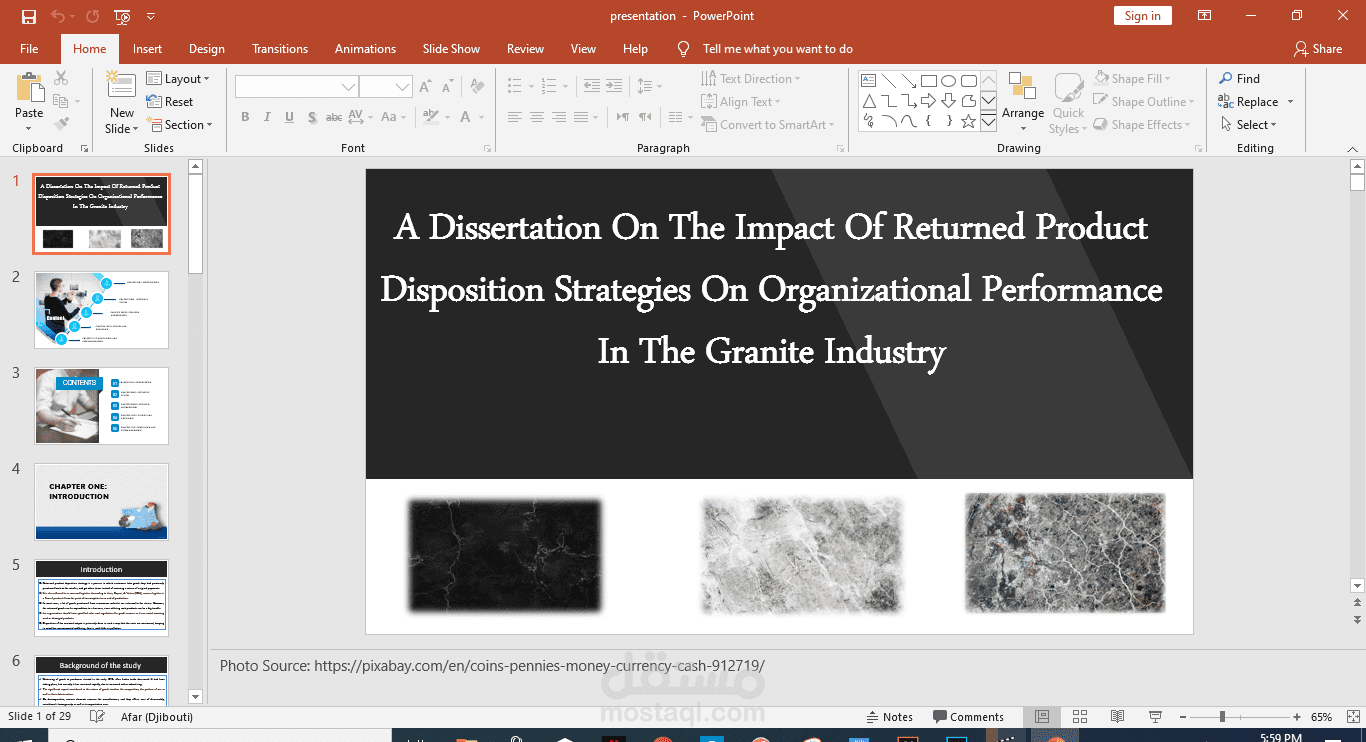Viewport: 1366px width, 742px height.
Task: Start Slide Show from status bar
Action: [x=1156, y=717]
